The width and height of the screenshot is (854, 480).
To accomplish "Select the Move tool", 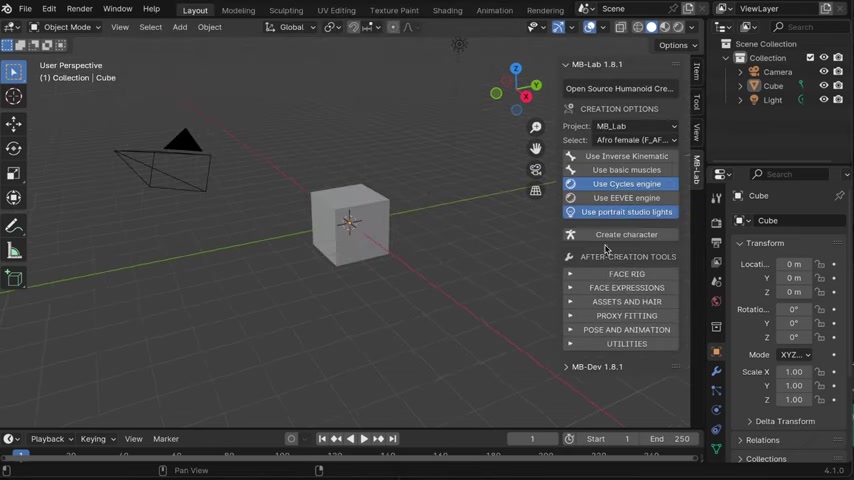I will [14, 123].
